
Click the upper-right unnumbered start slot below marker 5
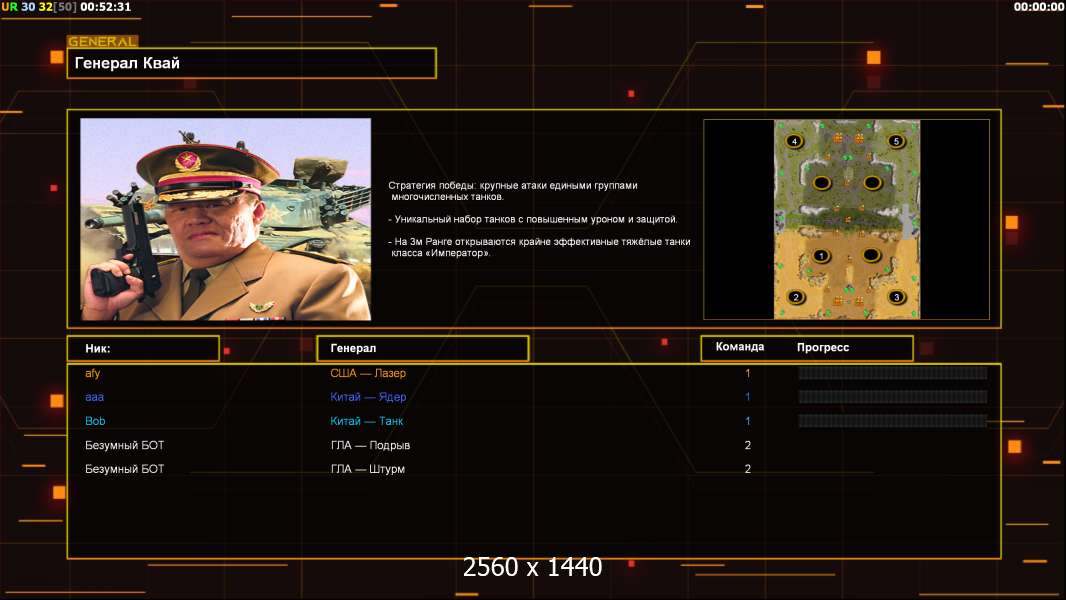(872, 183)
